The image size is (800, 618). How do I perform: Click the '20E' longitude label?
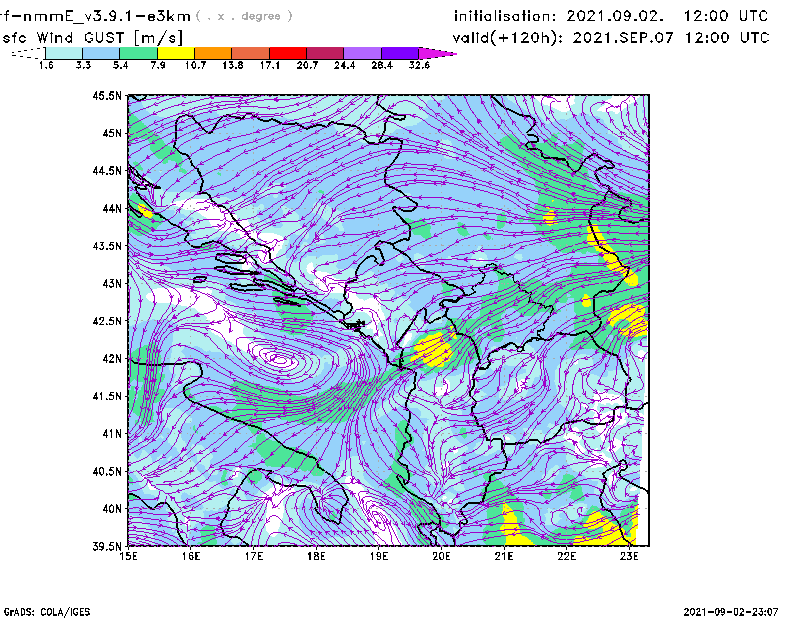[441, 556]
